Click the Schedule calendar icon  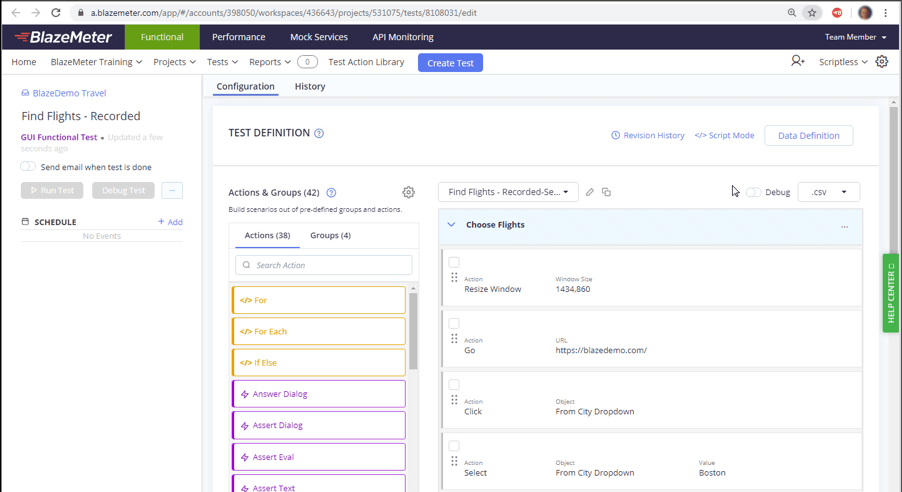pos(25,222)
